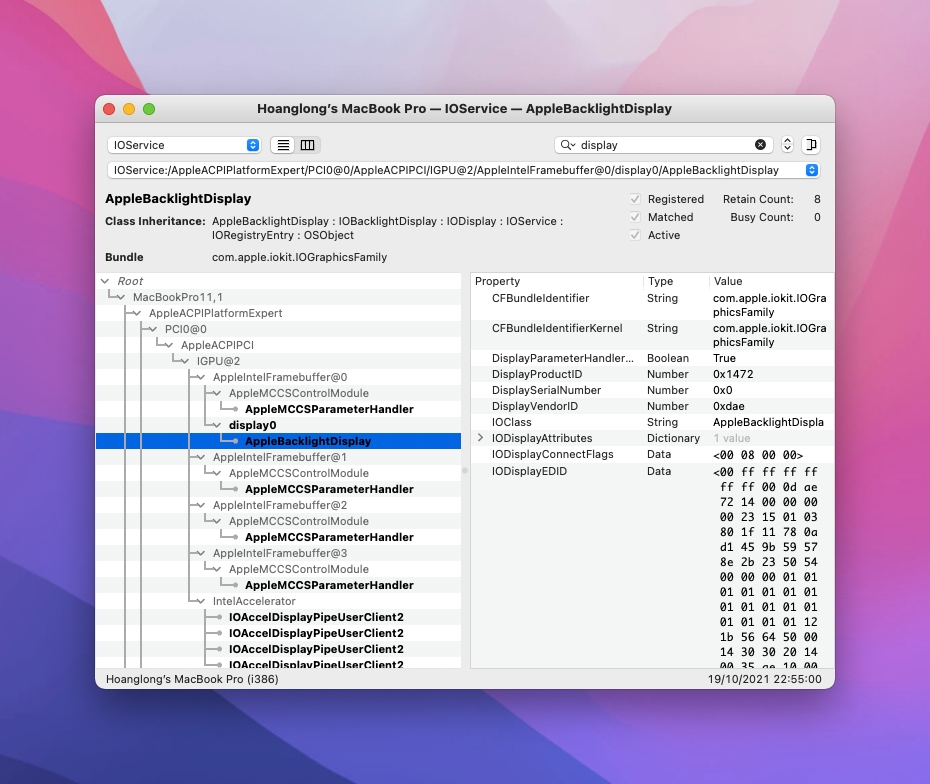Click the Bundle value com.apple.iokit.IOGraphicsFamily
This screenshot has height=784, width=930.
pyautogui.click(x=300, y=257)
